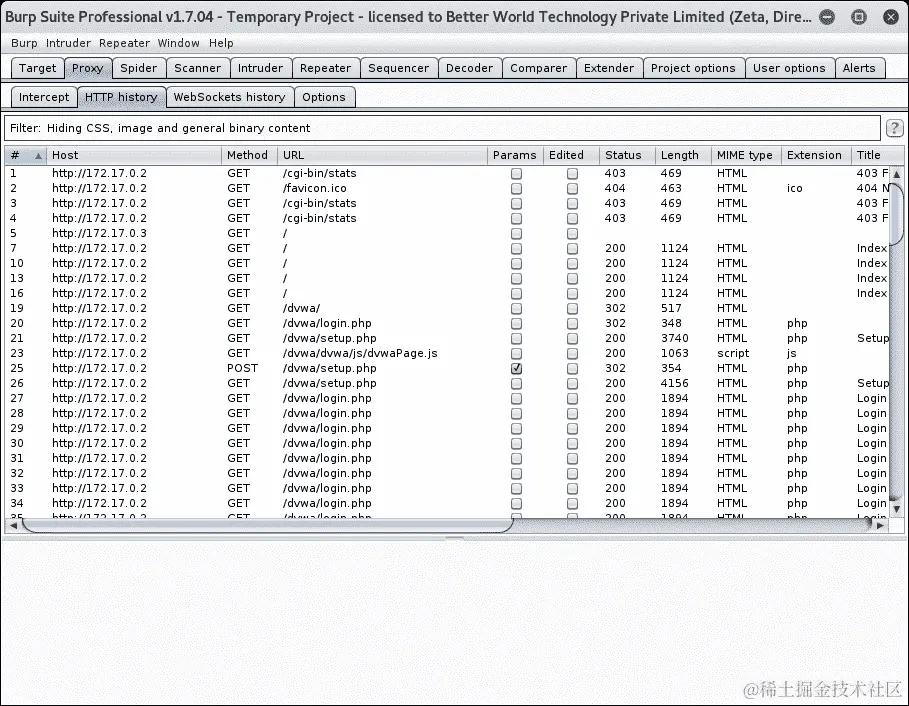This screenshot has height=706, width=909.
Task: Open the Proxy Options sub-tab
Action: tap(323, 97)
